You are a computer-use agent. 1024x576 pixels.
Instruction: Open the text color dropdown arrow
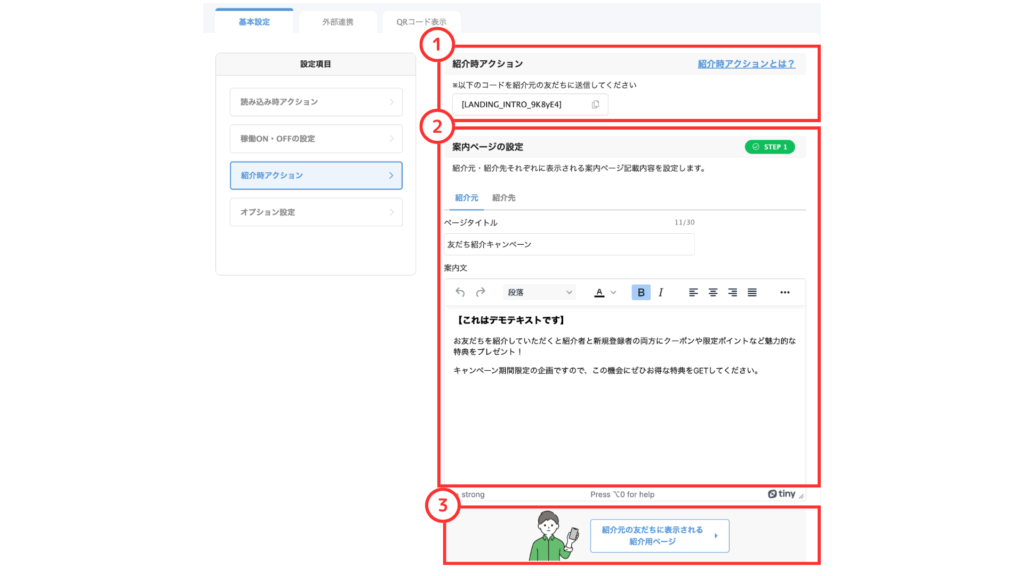(613, 293)
